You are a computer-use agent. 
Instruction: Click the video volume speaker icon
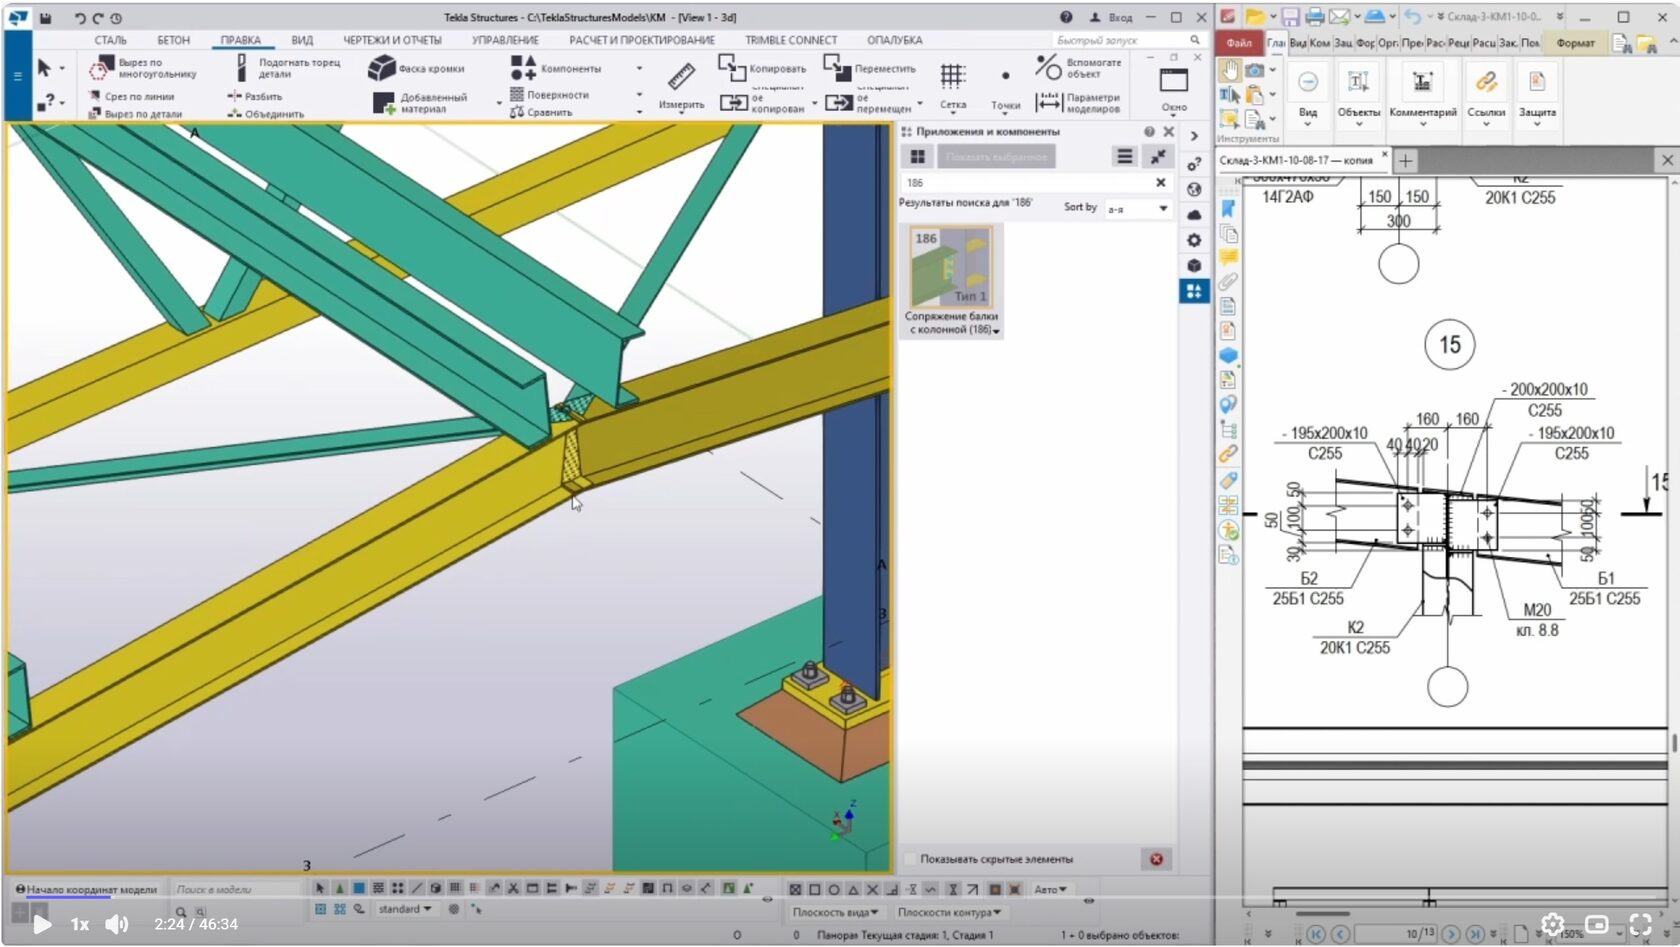coord(117,924)
